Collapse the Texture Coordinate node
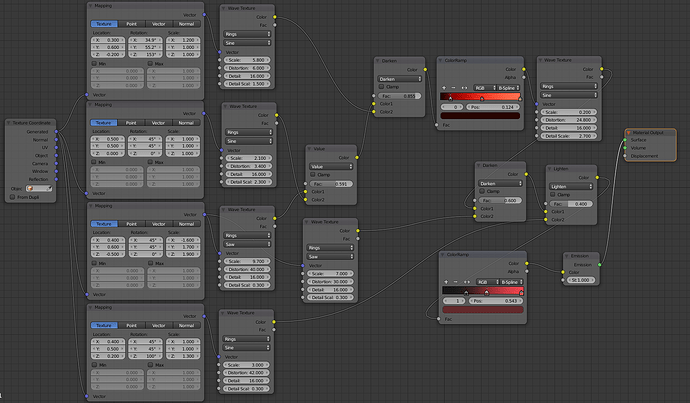The height and width of the screenshot is (403, 690). click(x=8, y=123)
